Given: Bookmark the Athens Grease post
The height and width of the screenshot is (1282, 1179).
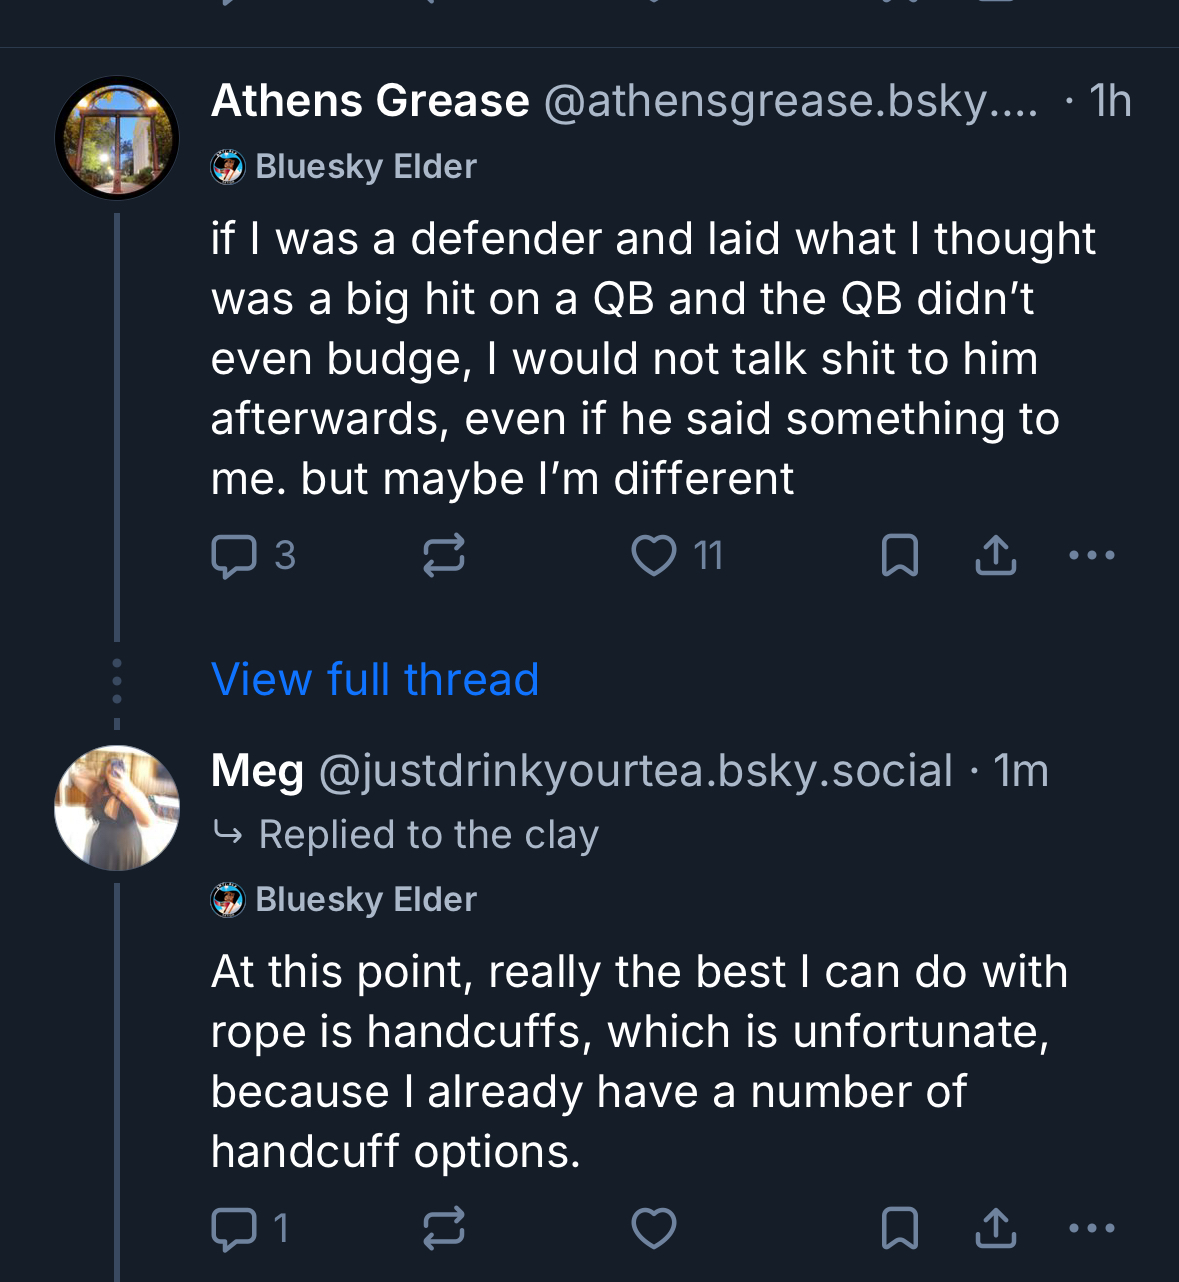Looking at the screenshot, I should pyautogui.click(x=899, y=556).
